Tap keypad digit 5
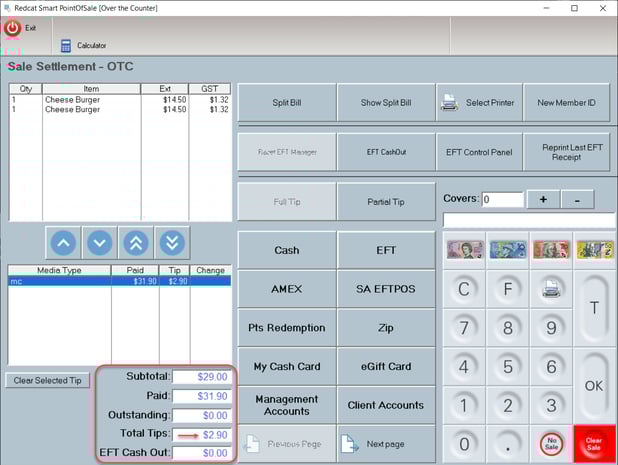Image resolution: width=618 pixels, height=465 pixels. tap(508, 366)
